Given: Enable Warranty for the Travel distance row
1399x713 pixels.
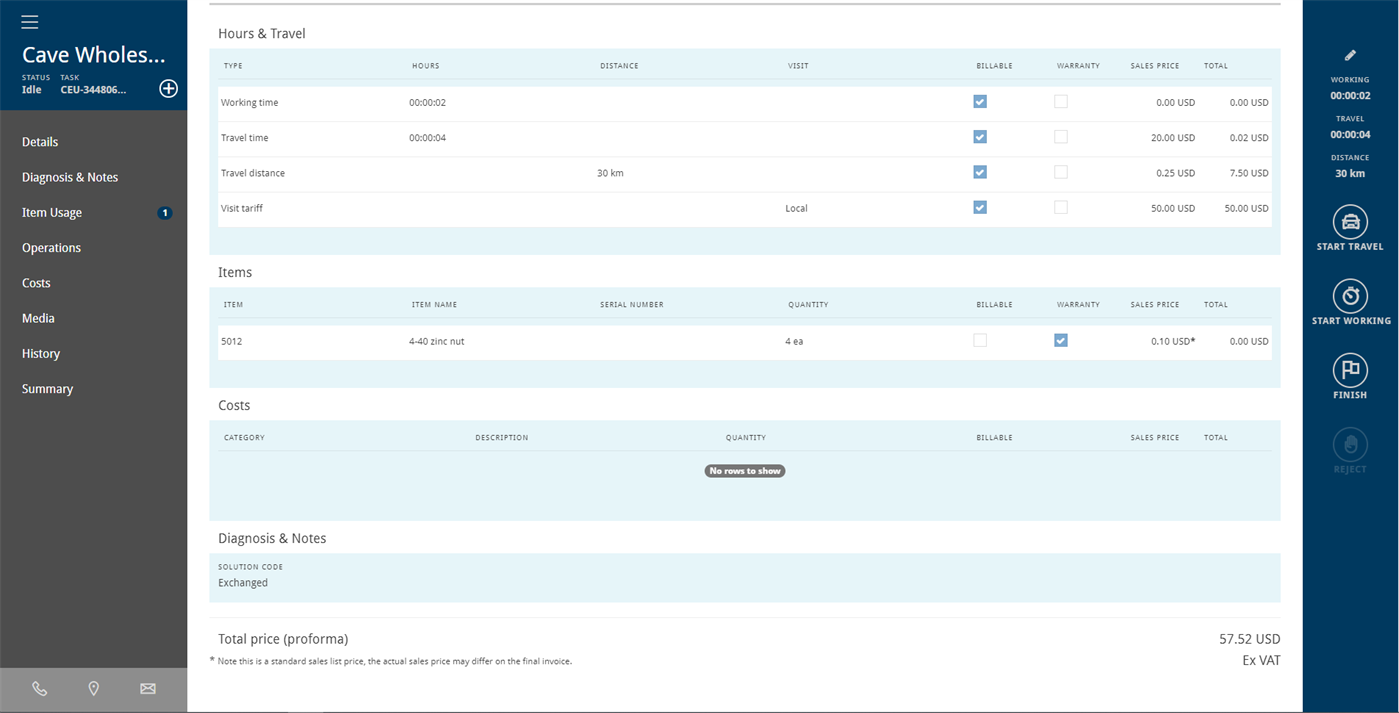Looking at the screenshot, I should coord(1060,172).
